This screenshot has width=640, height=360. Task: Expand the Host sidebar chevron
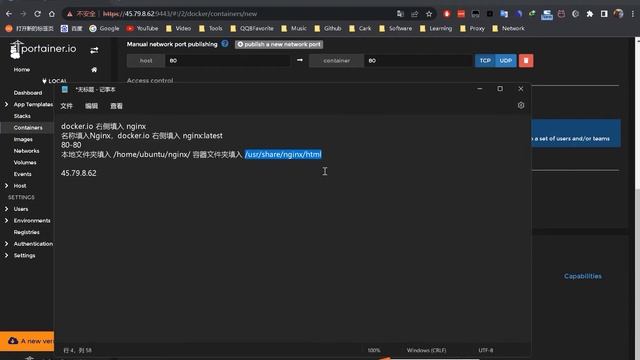6,186
